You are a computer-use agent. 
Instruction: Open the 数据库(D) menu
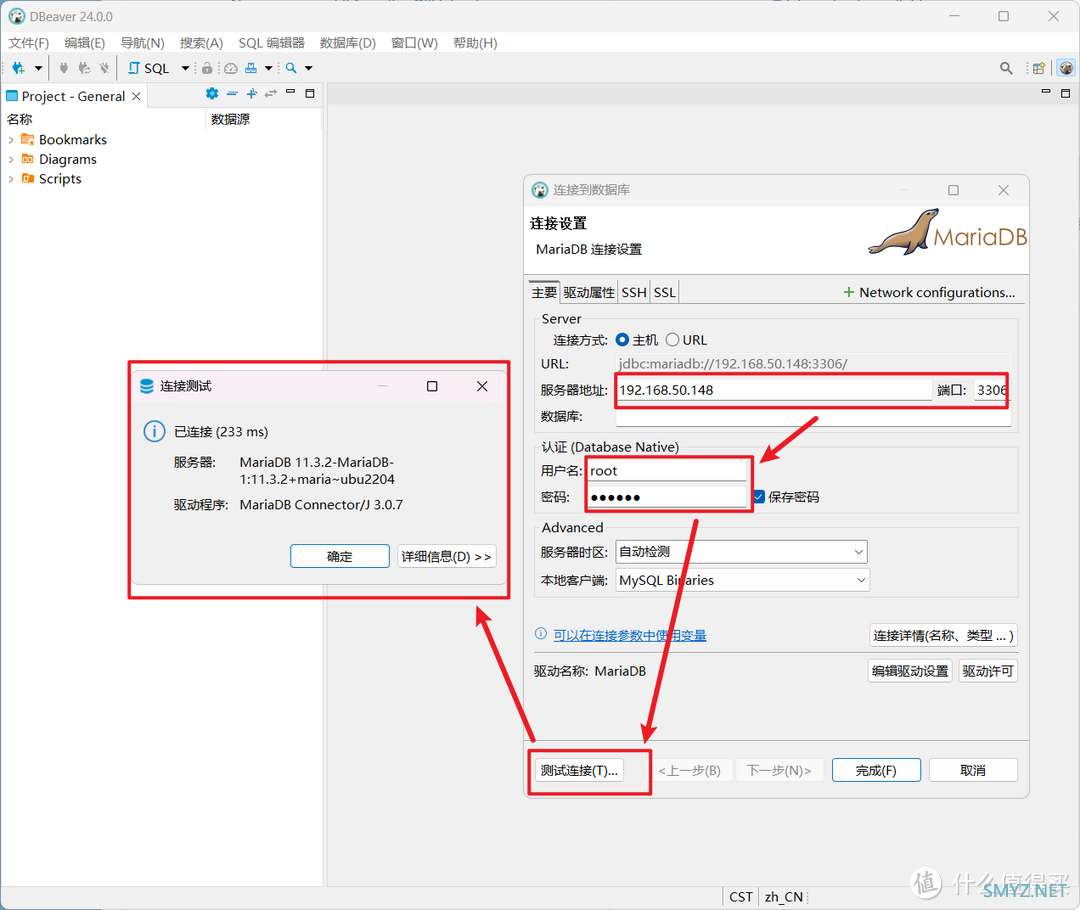pos(348,43)
